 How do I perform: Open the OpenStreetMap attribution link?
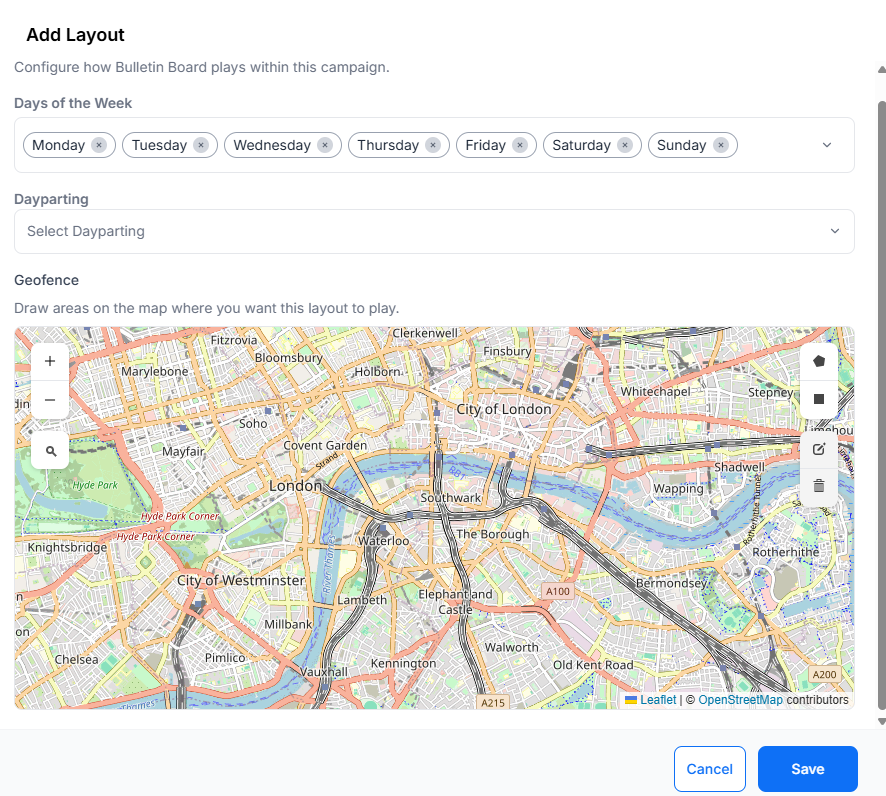(740, 700)
